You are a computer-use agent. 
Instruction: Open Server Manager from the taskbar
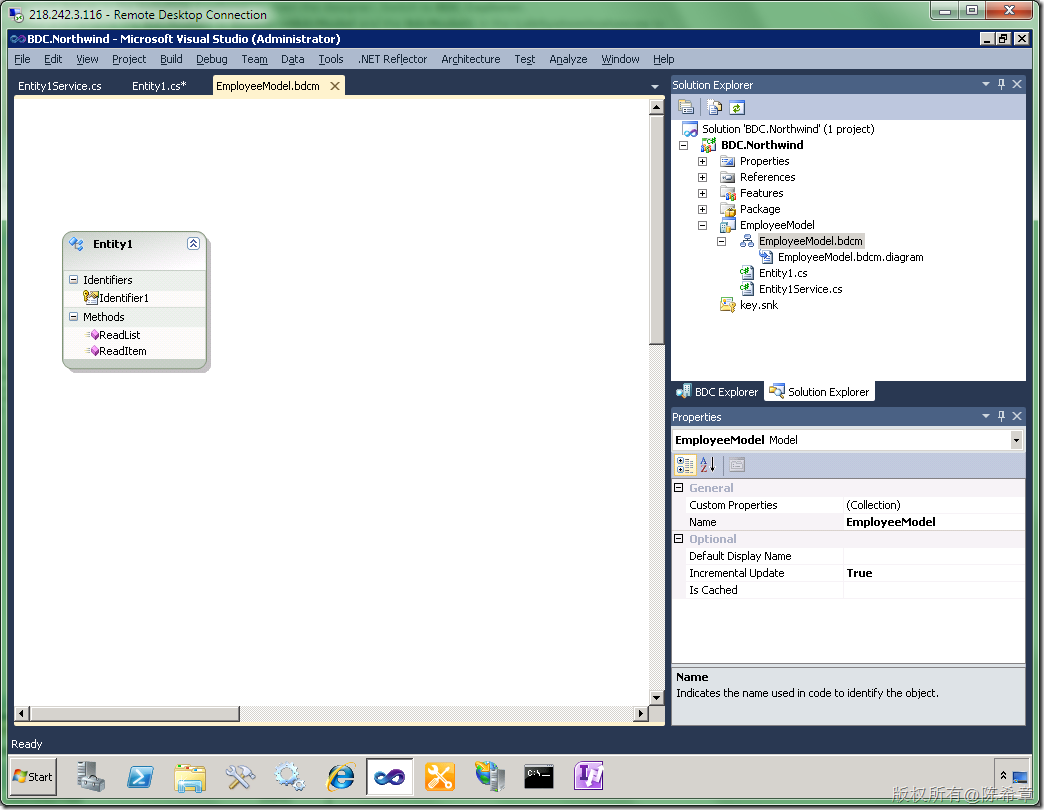(x=91, y=776)
